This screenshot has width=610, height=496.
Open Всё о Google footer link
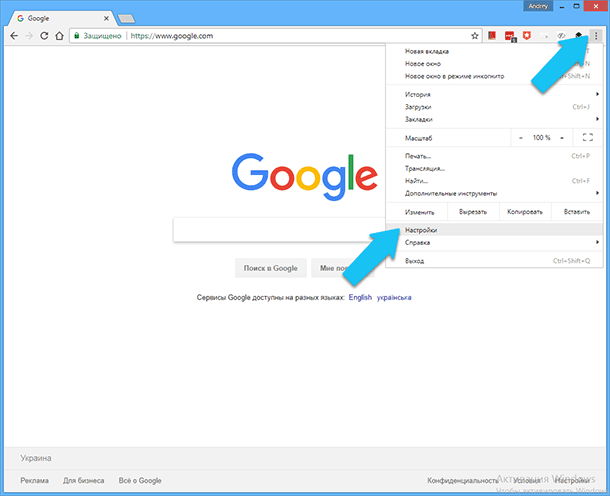click(140, 481)
